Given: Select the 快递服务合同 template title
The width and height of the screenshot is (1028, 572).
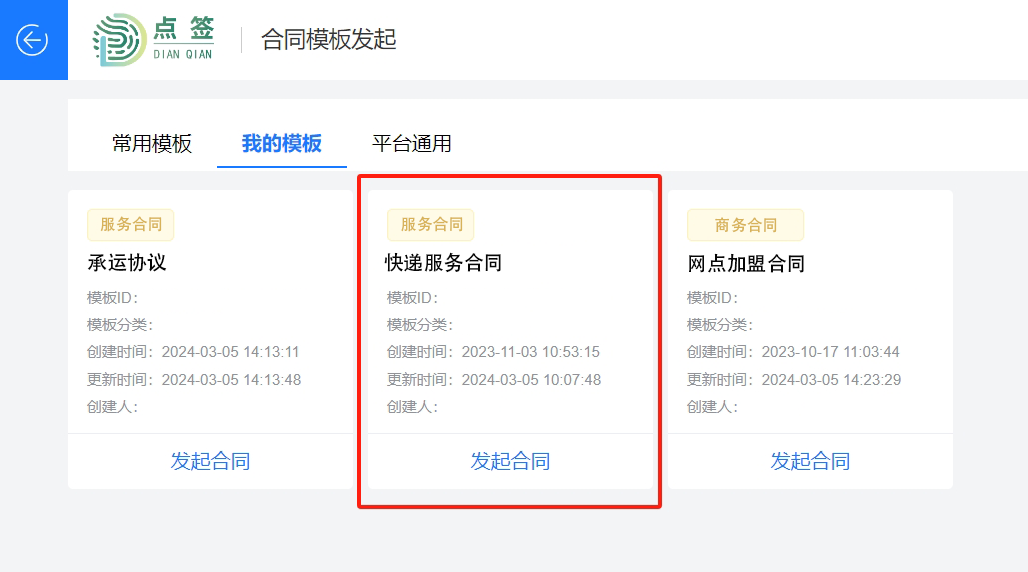Looking at the screenshot, I should point(444,263).
